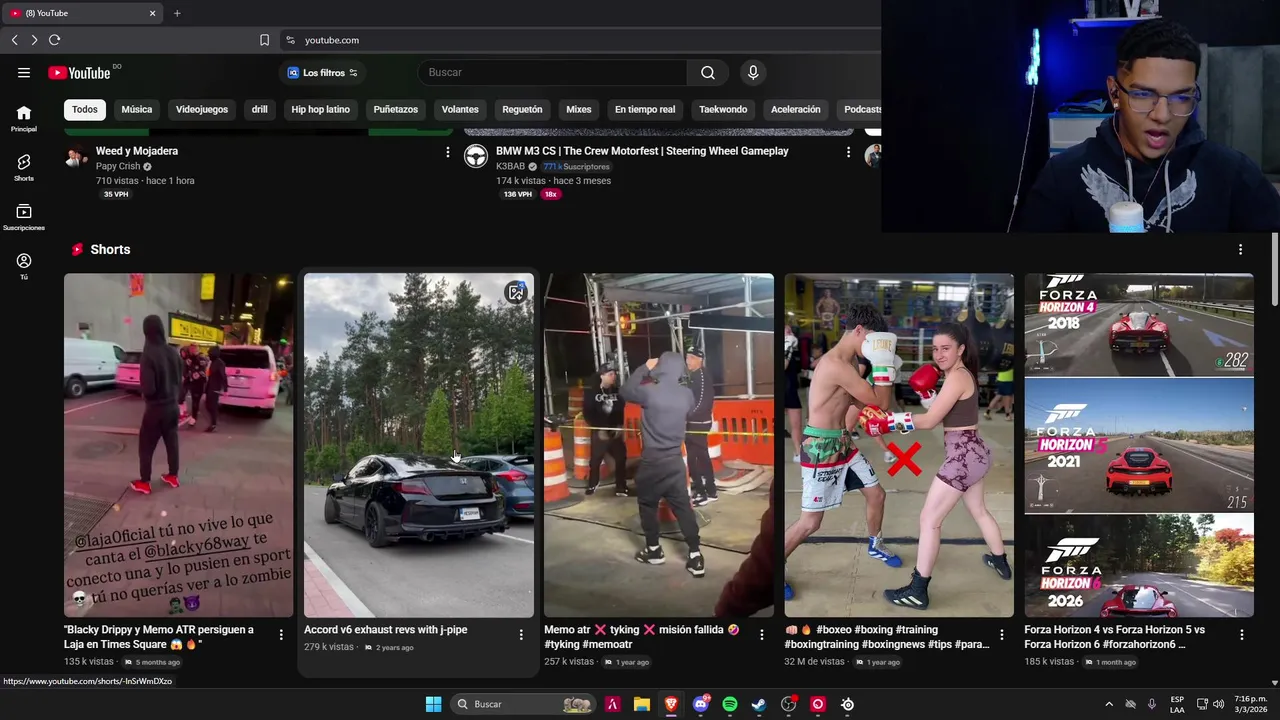
Task: Open the Papy Crish channel link
Action: pyautogui.click(x=118, y=166)
